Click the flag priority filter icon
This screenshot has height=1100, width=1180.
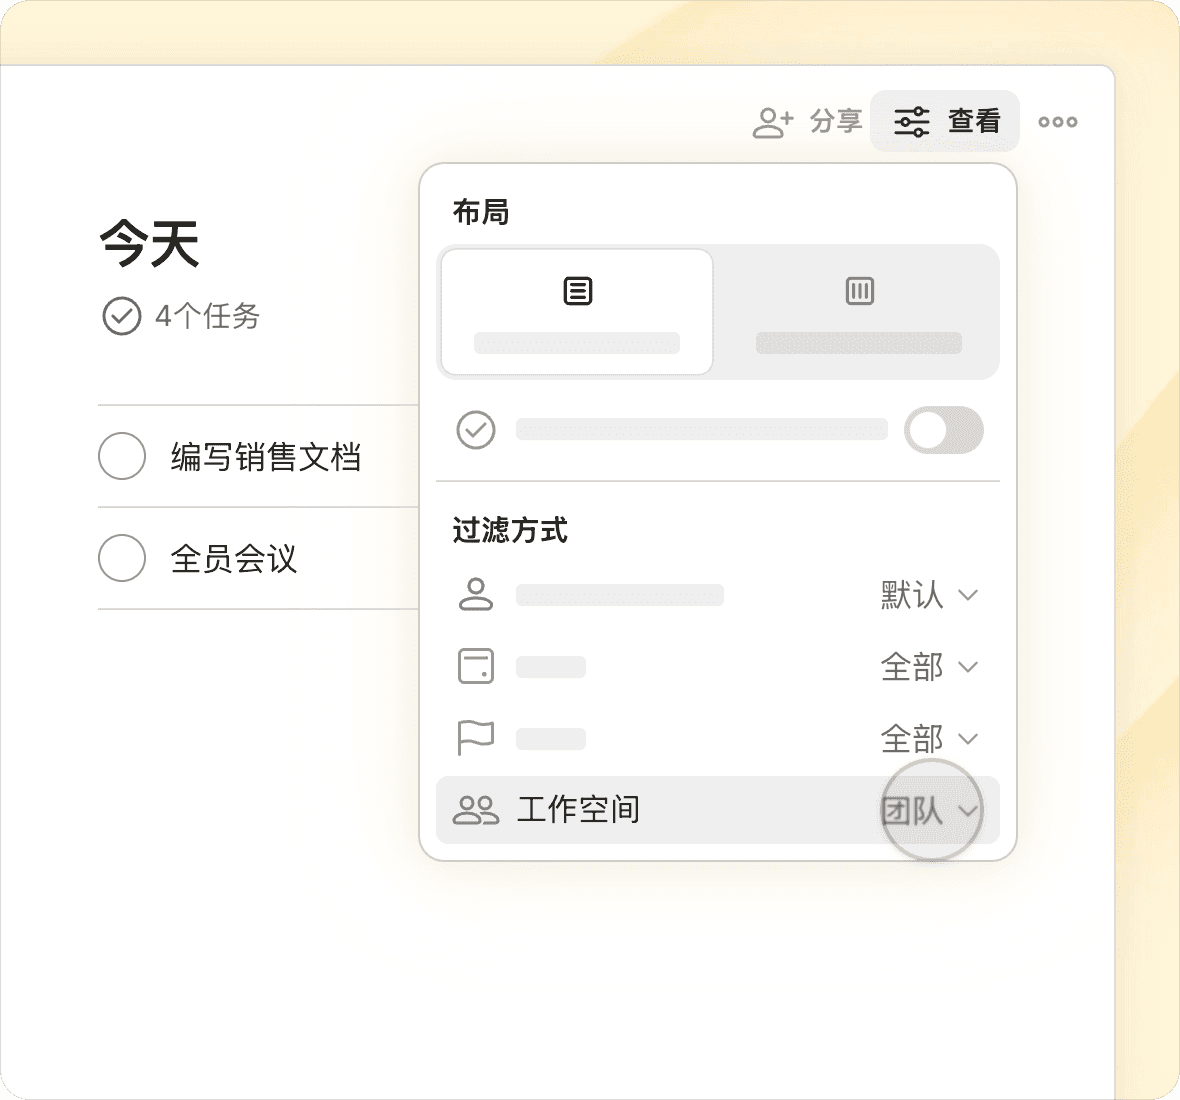pyautogui.click(x=475, y=738)
